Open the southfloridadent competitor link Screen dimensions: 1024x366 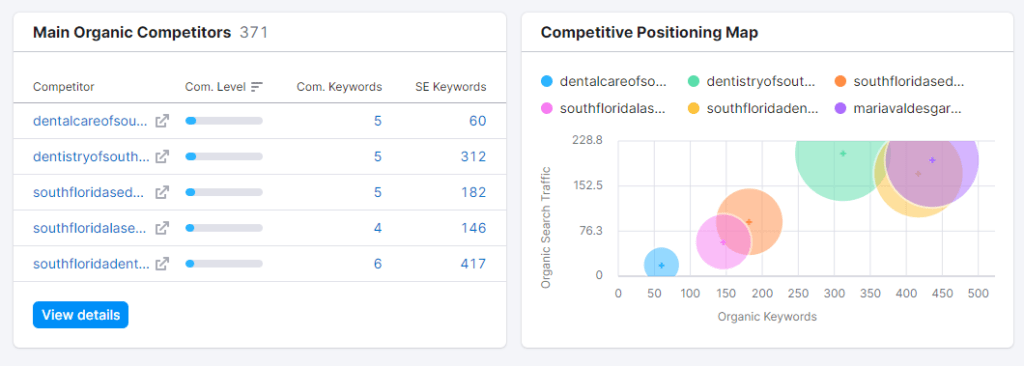click(91, 263)
